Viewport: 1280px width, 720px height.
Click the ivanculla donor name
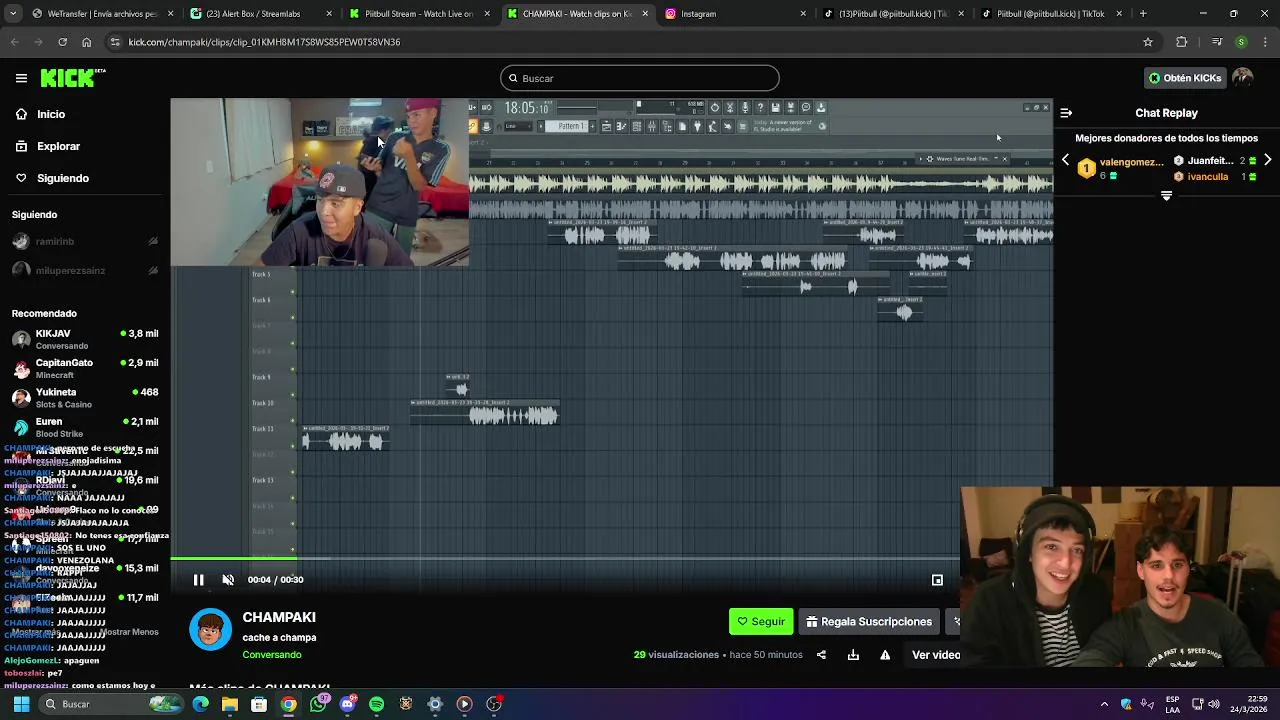point(1208,177)
